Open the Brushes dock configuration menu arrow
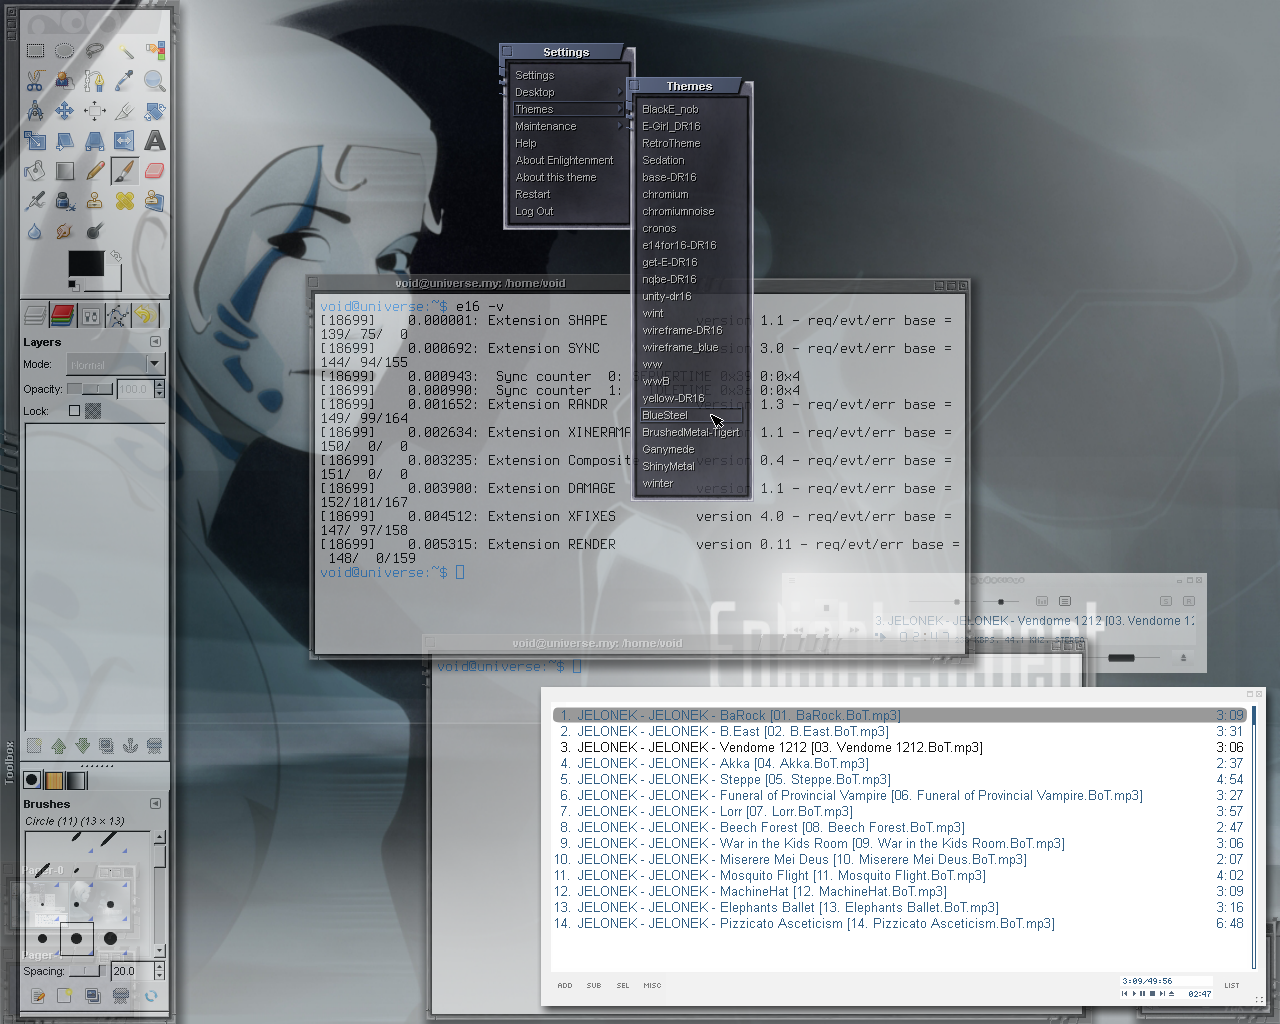 (x=155, y=803)
